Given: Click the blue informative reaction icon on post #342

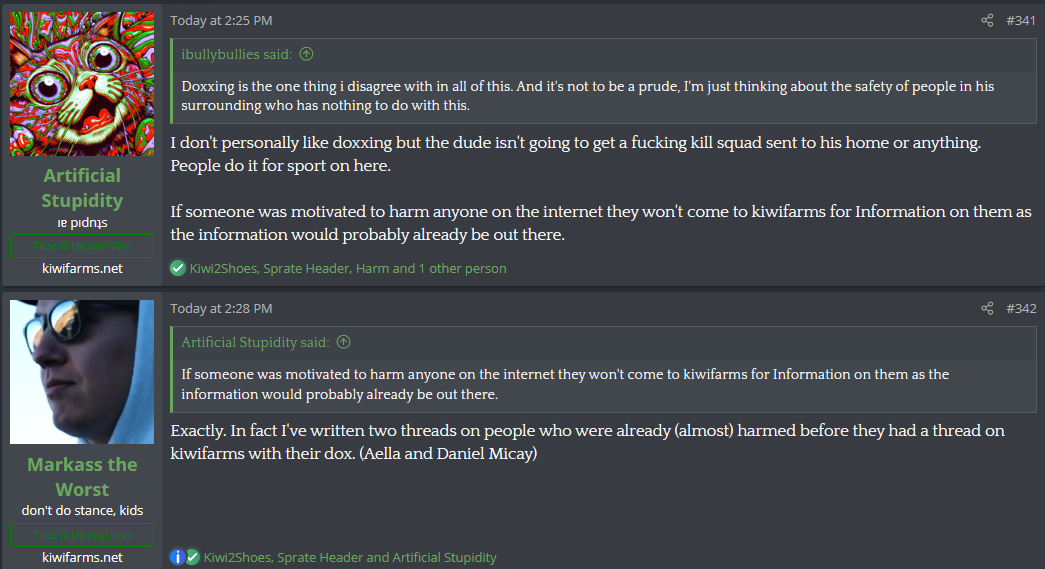Looking at the screenshot, I should coord(178,557).
